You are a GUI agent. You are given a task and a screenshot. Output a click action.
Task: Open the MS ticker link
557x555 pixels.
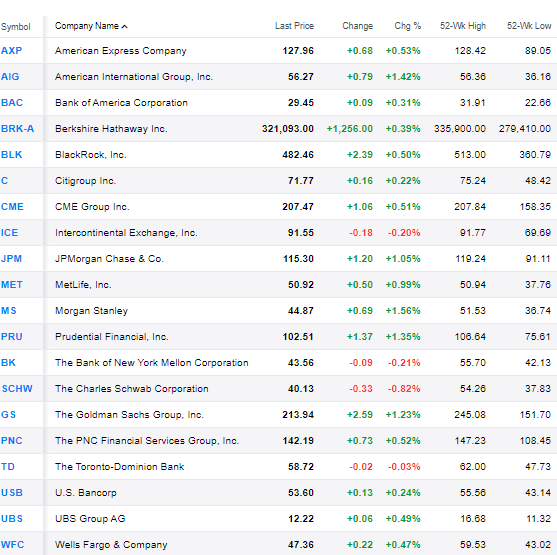click(9, 311)
